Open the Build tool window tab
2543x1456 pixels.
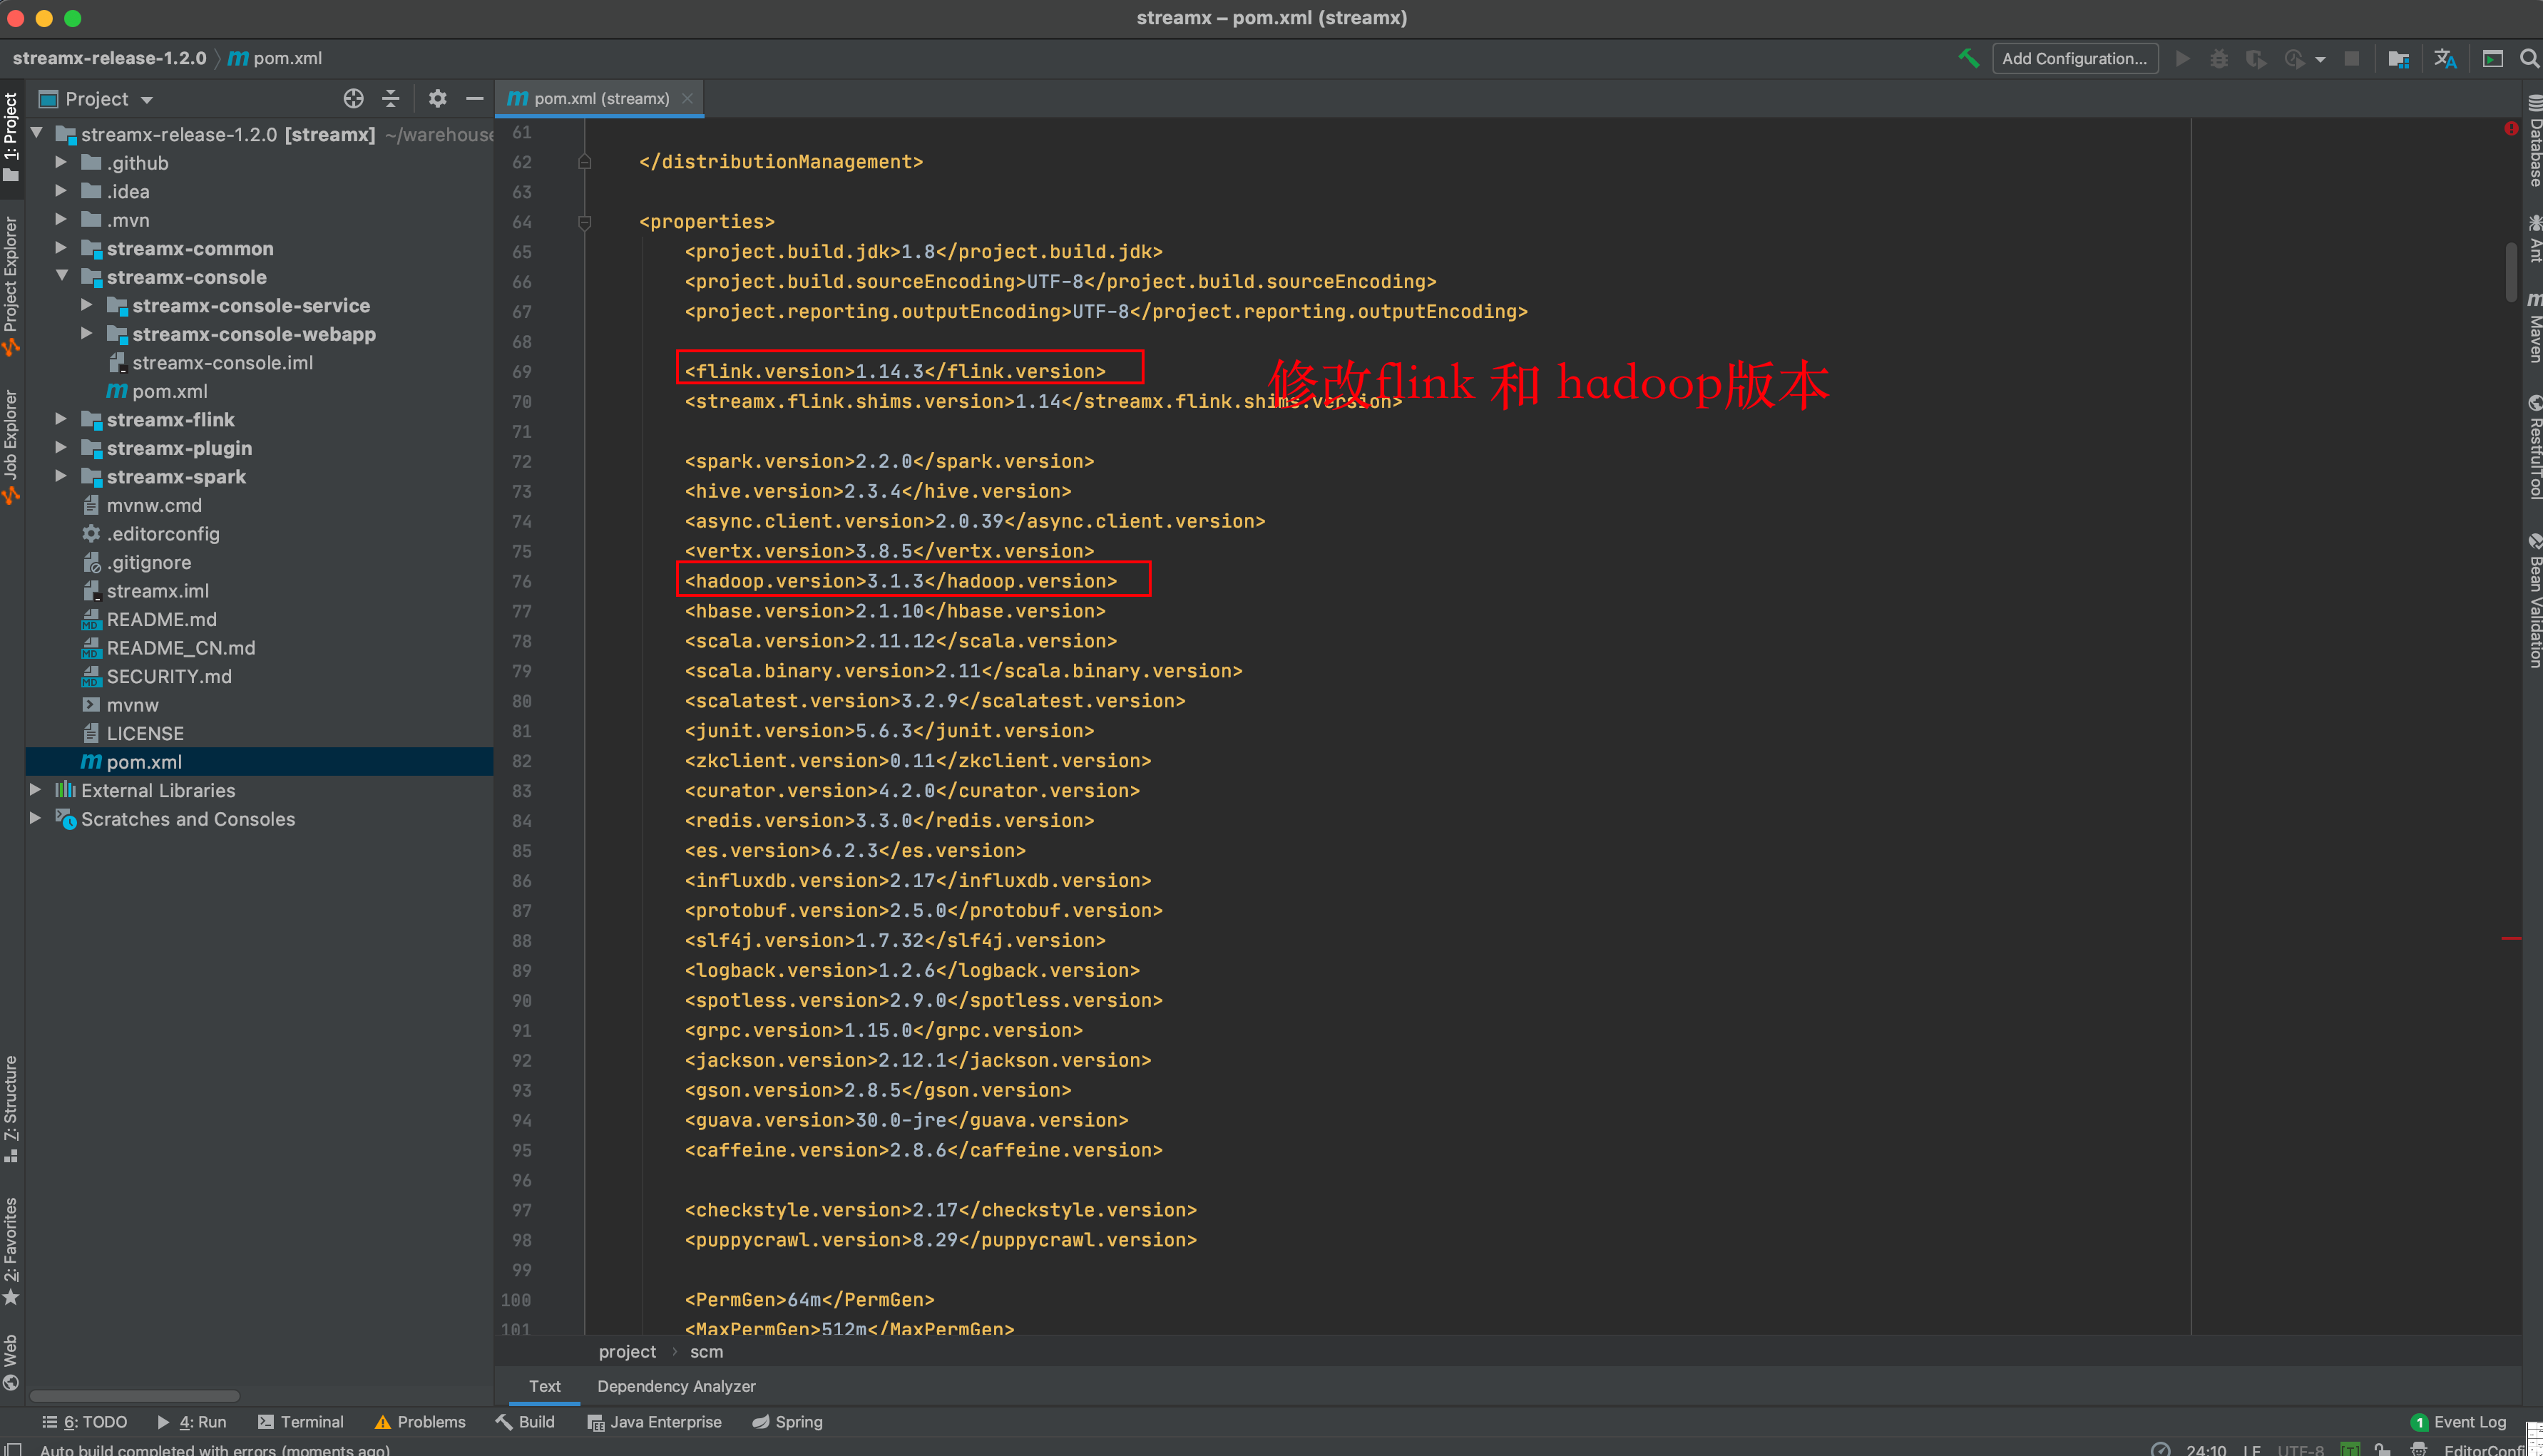tap(525, 1422)
